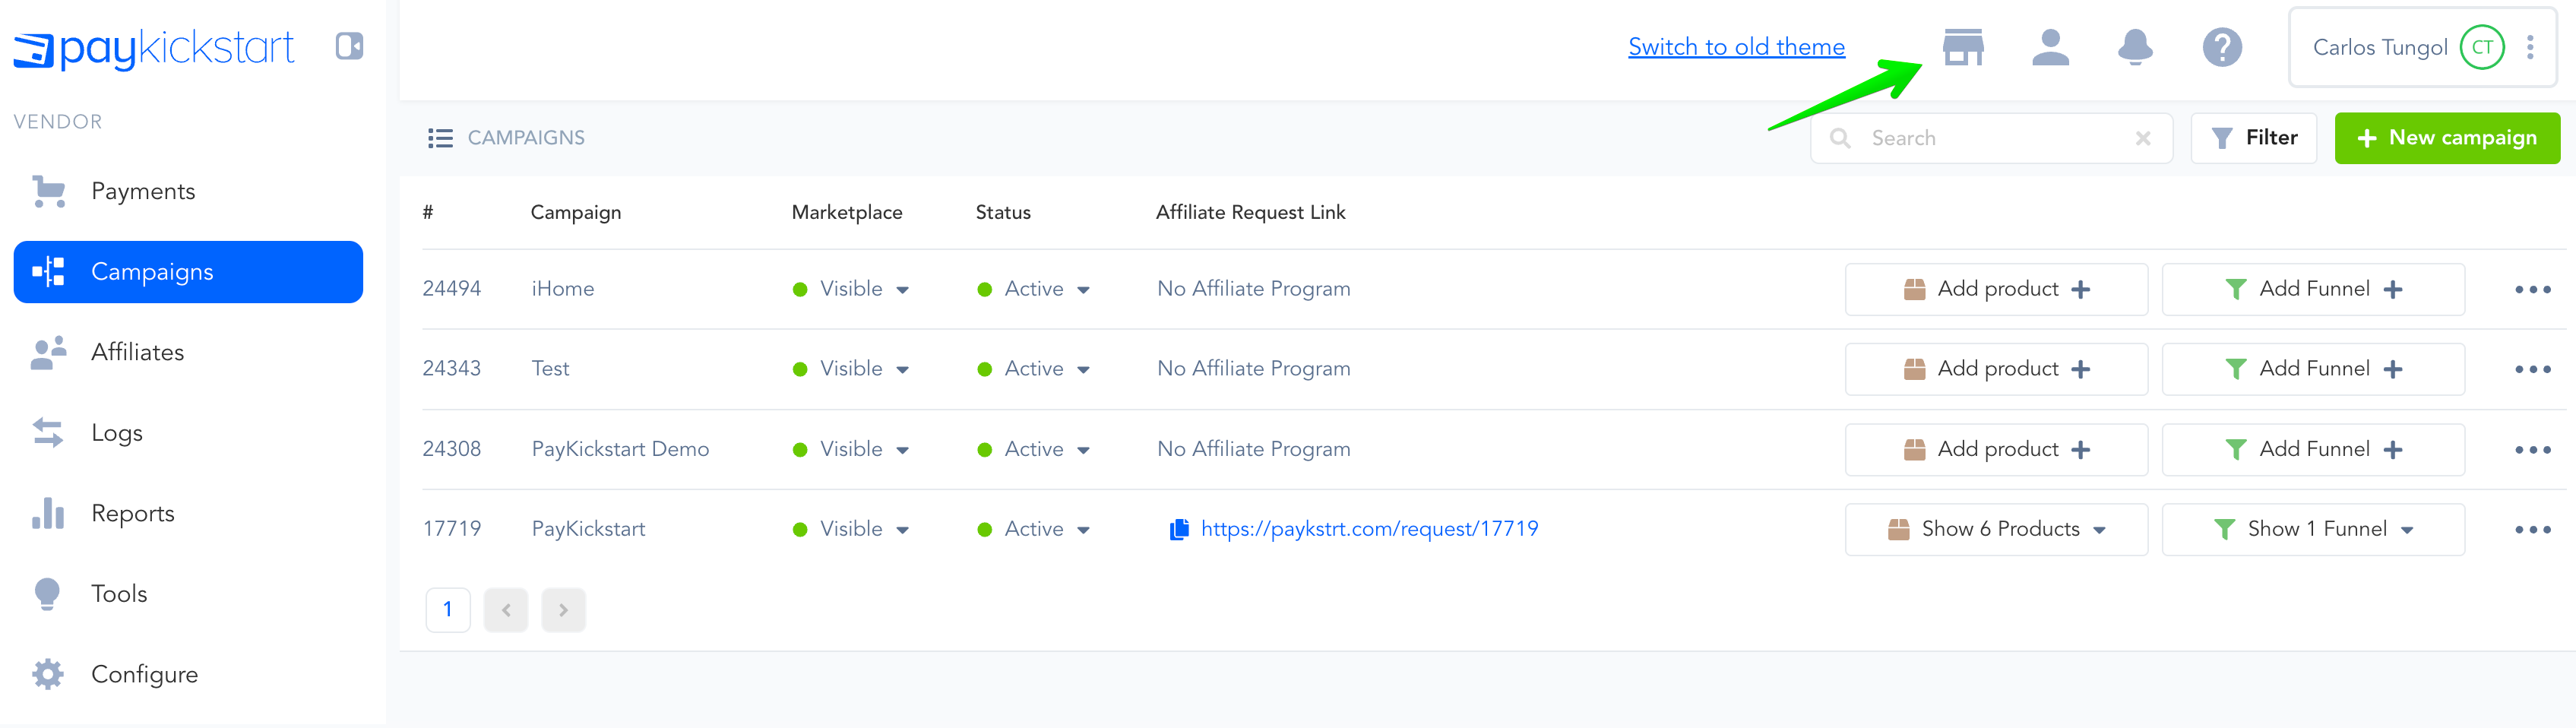Collapse the sidebar with the panel icon
This screenshot has height=728, width=2576.
349,46
